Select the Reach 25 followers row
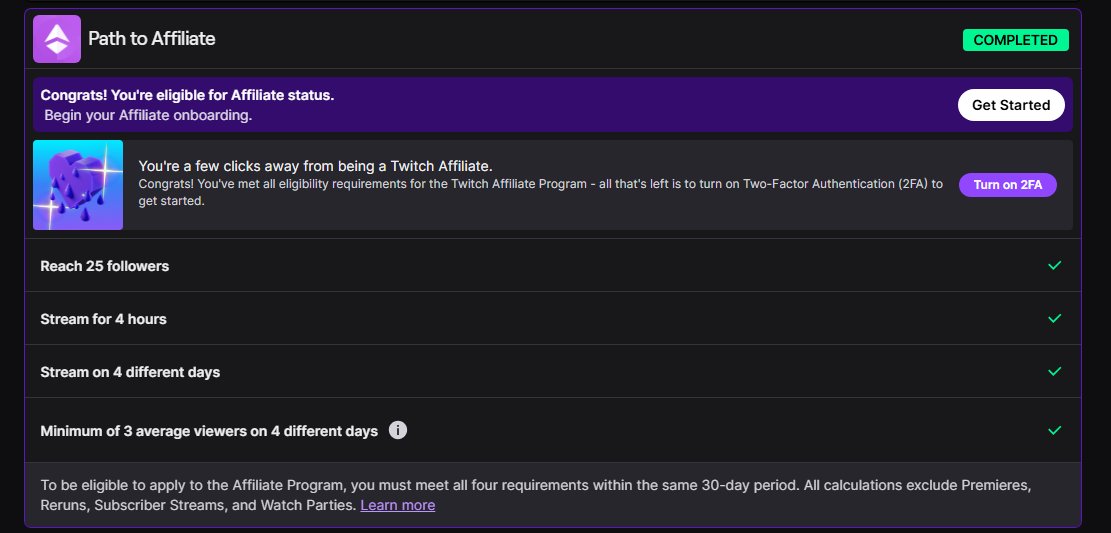This screenshot has width=1111, height=533. (x=553, y=265)
